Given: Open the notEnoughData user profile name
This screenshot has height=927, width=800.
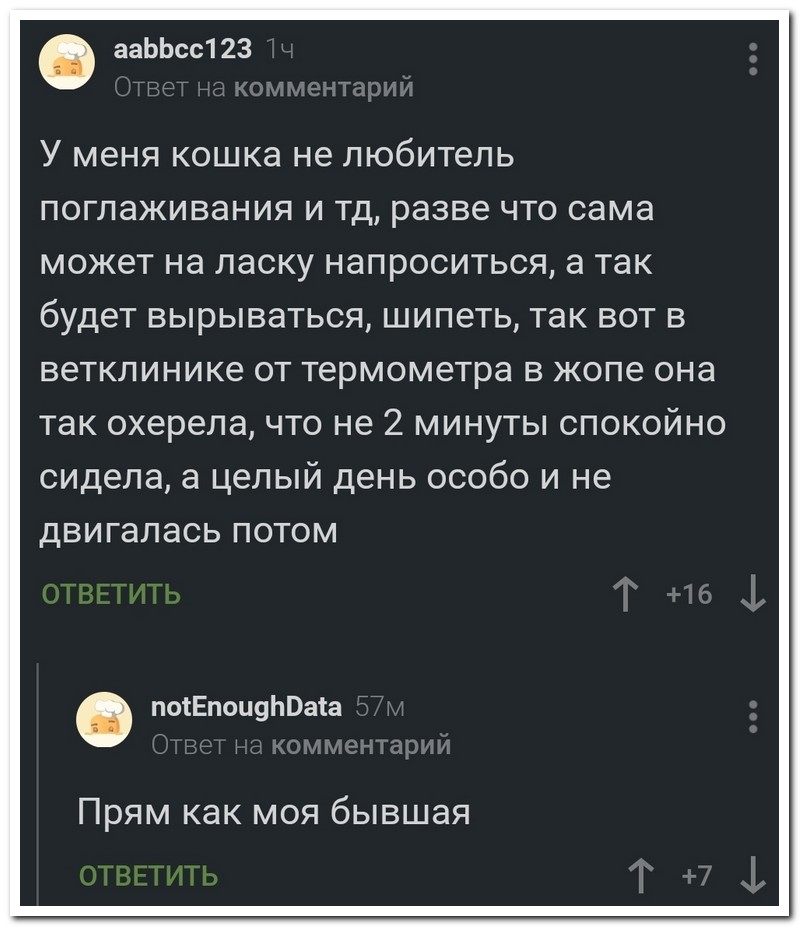Looking at the screenshot, I should coord(244,707).
